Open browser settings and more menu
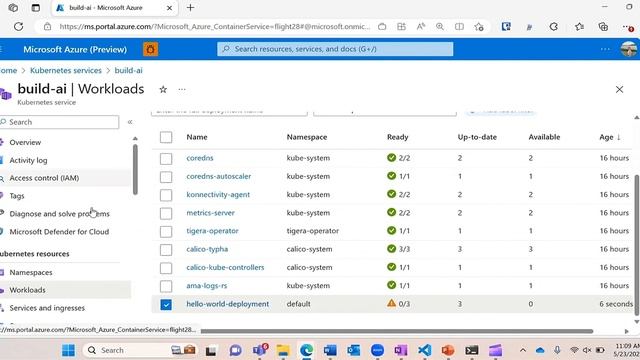The width and height of the screenshot is (640, 360). tap(628, 27)
